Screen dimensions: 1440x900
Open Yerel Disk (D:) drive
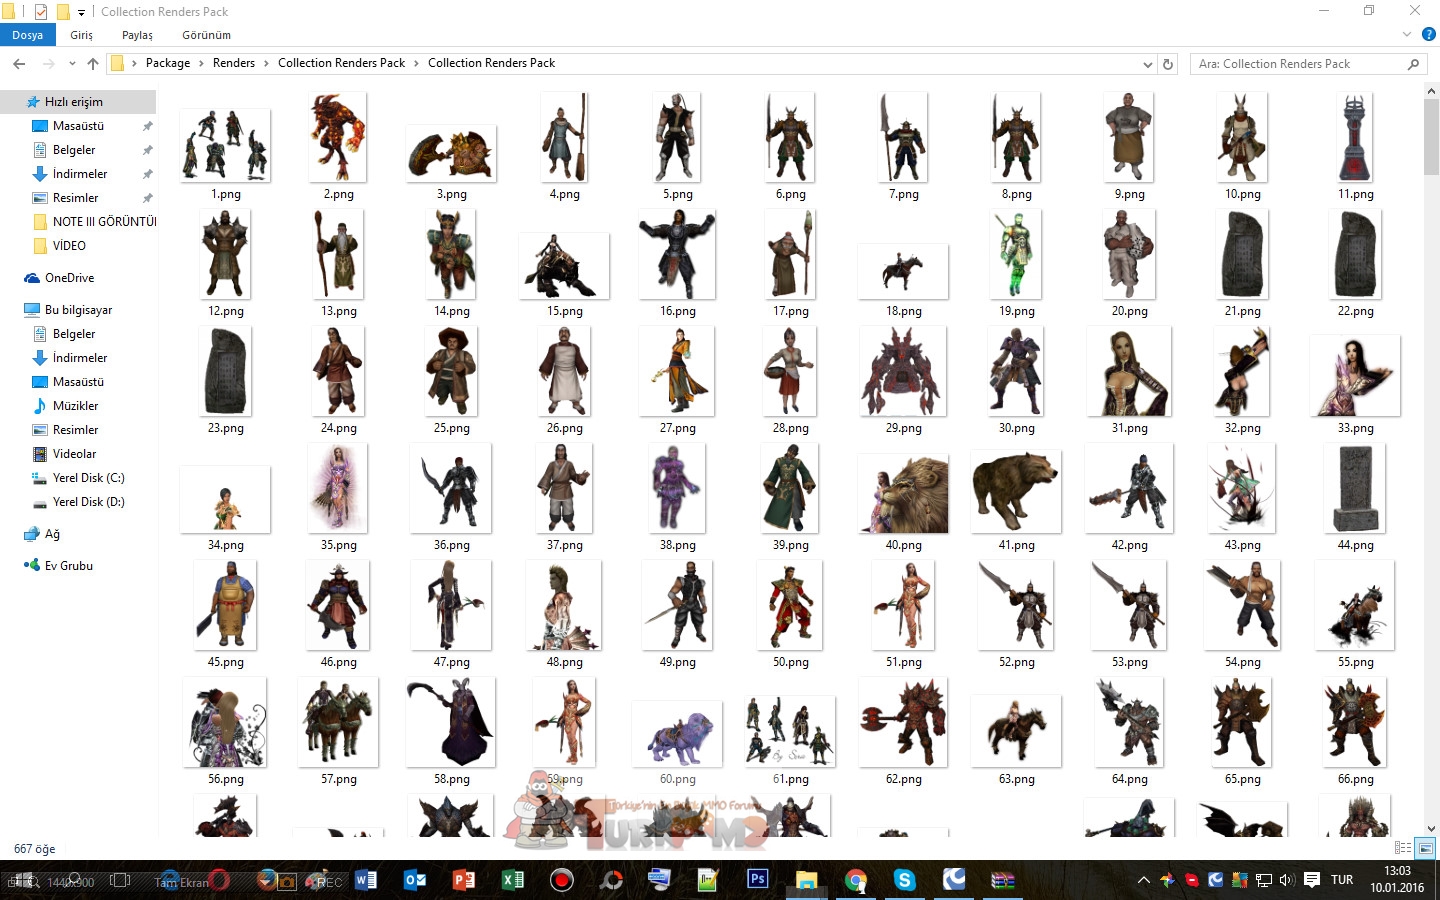(88, 502)
